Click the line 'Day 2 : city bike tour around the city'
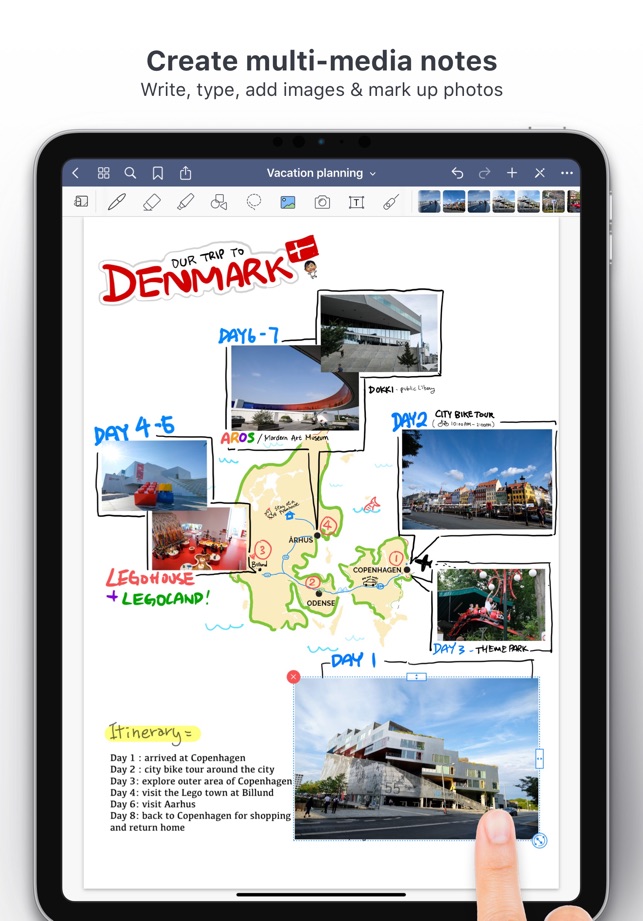The width and height of the screenshot is (643, 921). pyautogui.click(x=192, y=769)
